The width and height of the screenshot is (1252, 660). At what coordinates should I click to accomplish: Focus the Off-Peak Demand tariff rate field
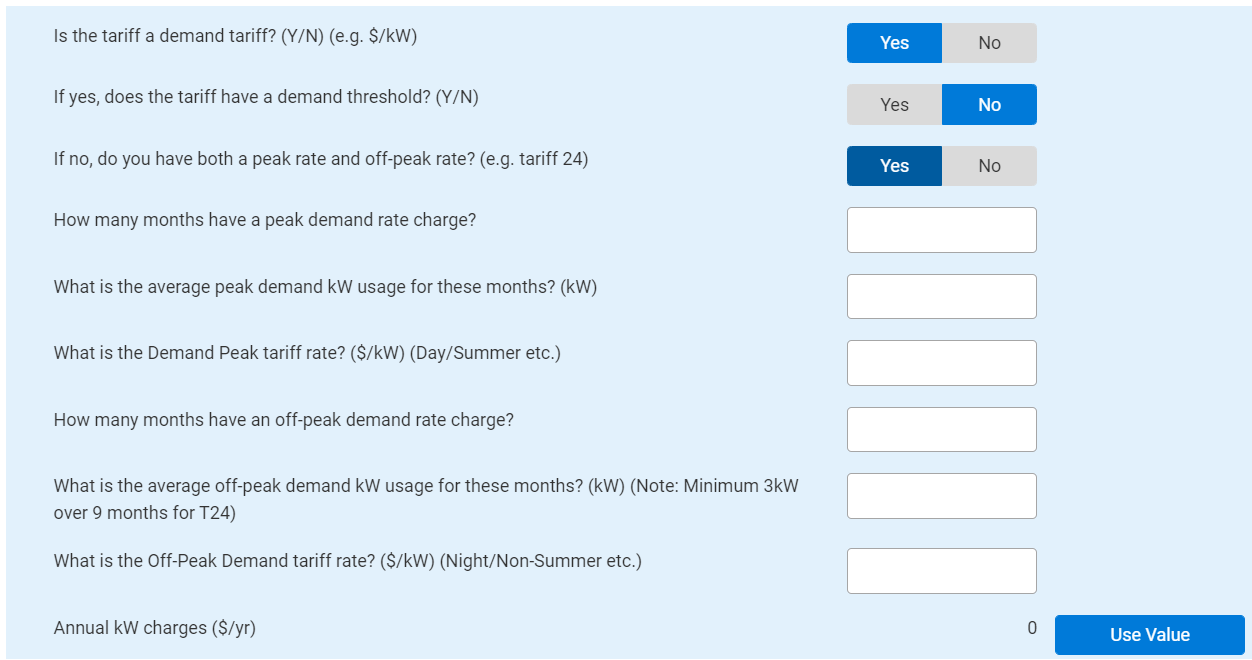[941, 571]
